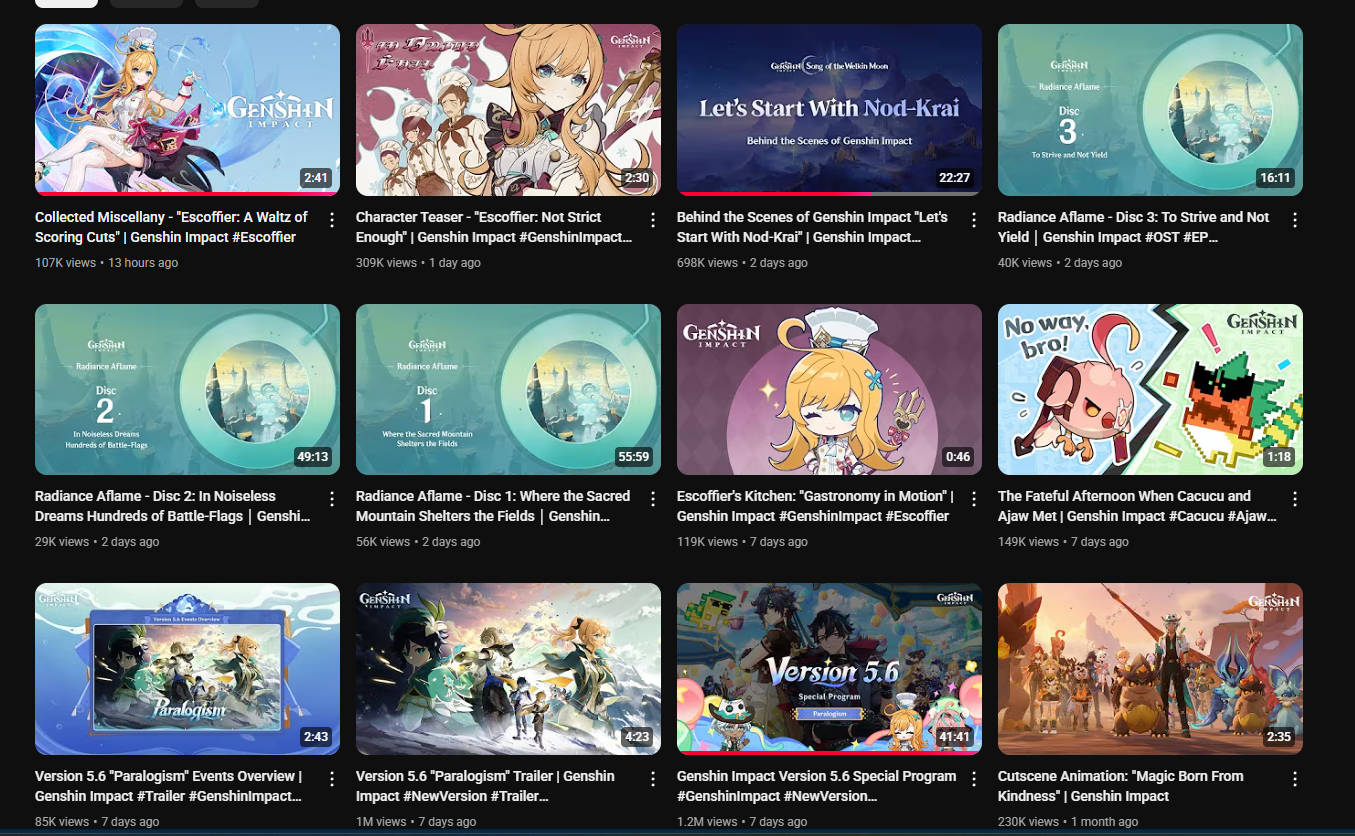This screenshot has height=836, width=1355.
Task: Click the Paralogism Trailer thumbnail lasting 4:23
Action: pos(508,669)
